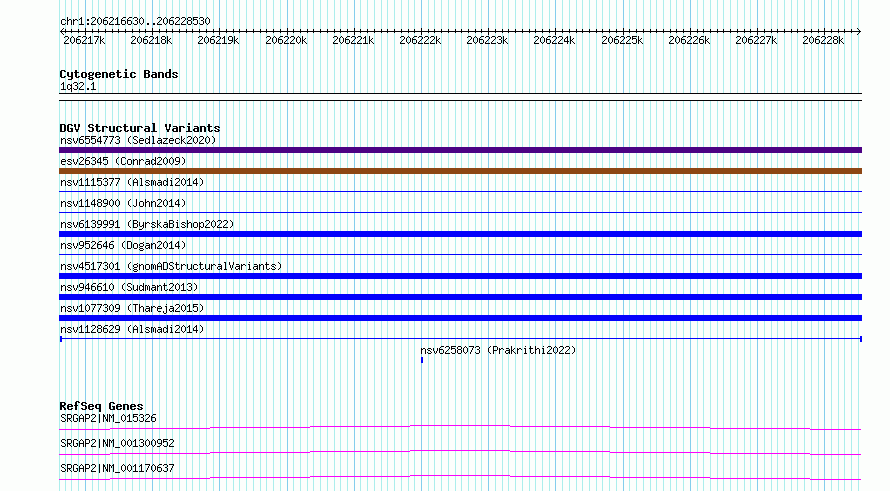Viewport: 890px width, 491px height.
Task: Click the 206219k ruler tick label
Action: coord(218,40)
